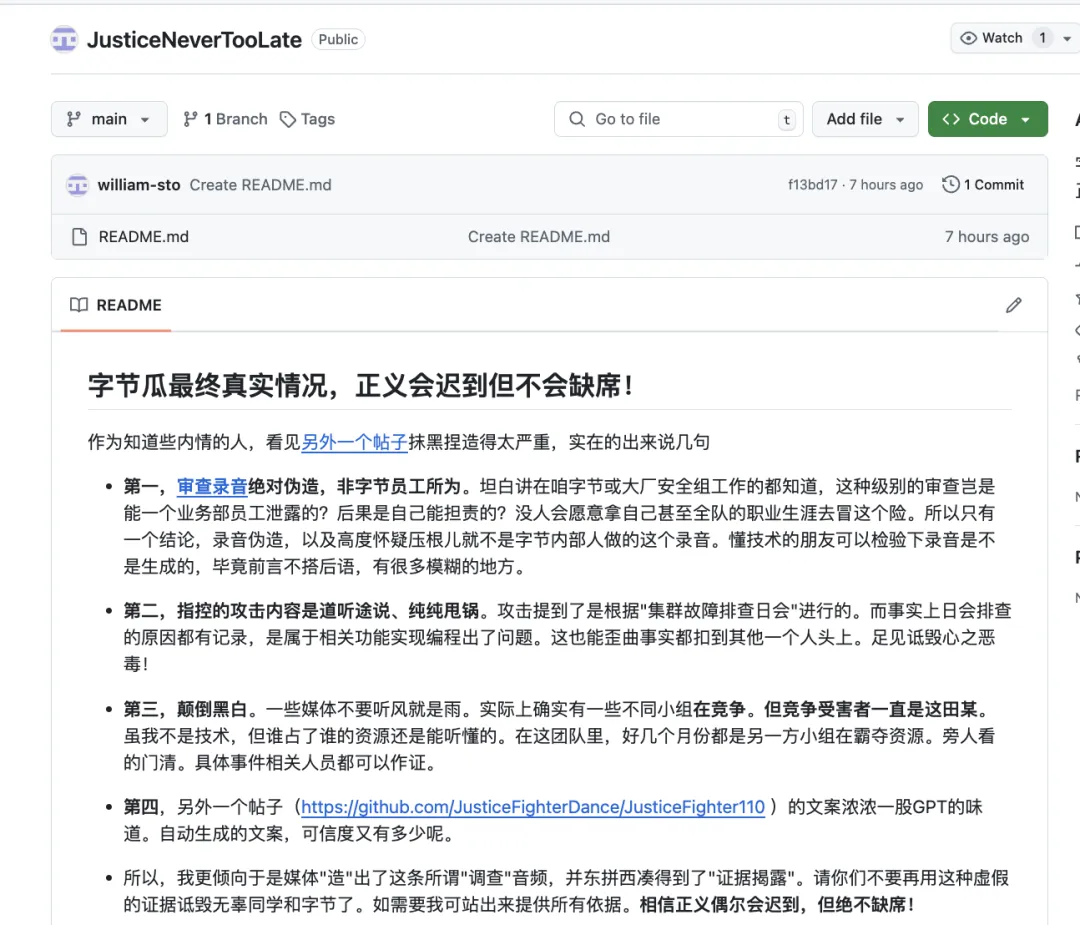Click the Watch count badge showing 1
This screenshot has height=925, width=1080.
coord(1043,38)
